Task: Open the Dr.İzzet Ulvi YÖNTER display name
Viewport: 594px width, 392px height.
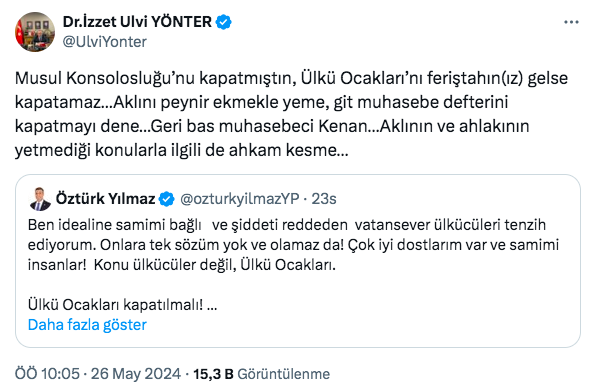Action: (137, 22)
